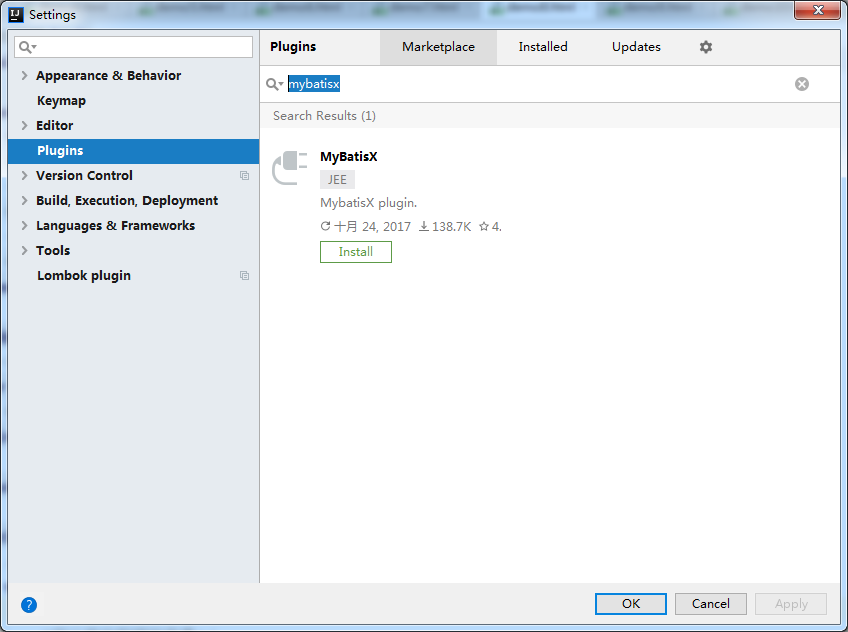This screenshot has height=632, width=848.
Task: Click the Search Results (1) header
Action: pos(324,116)
